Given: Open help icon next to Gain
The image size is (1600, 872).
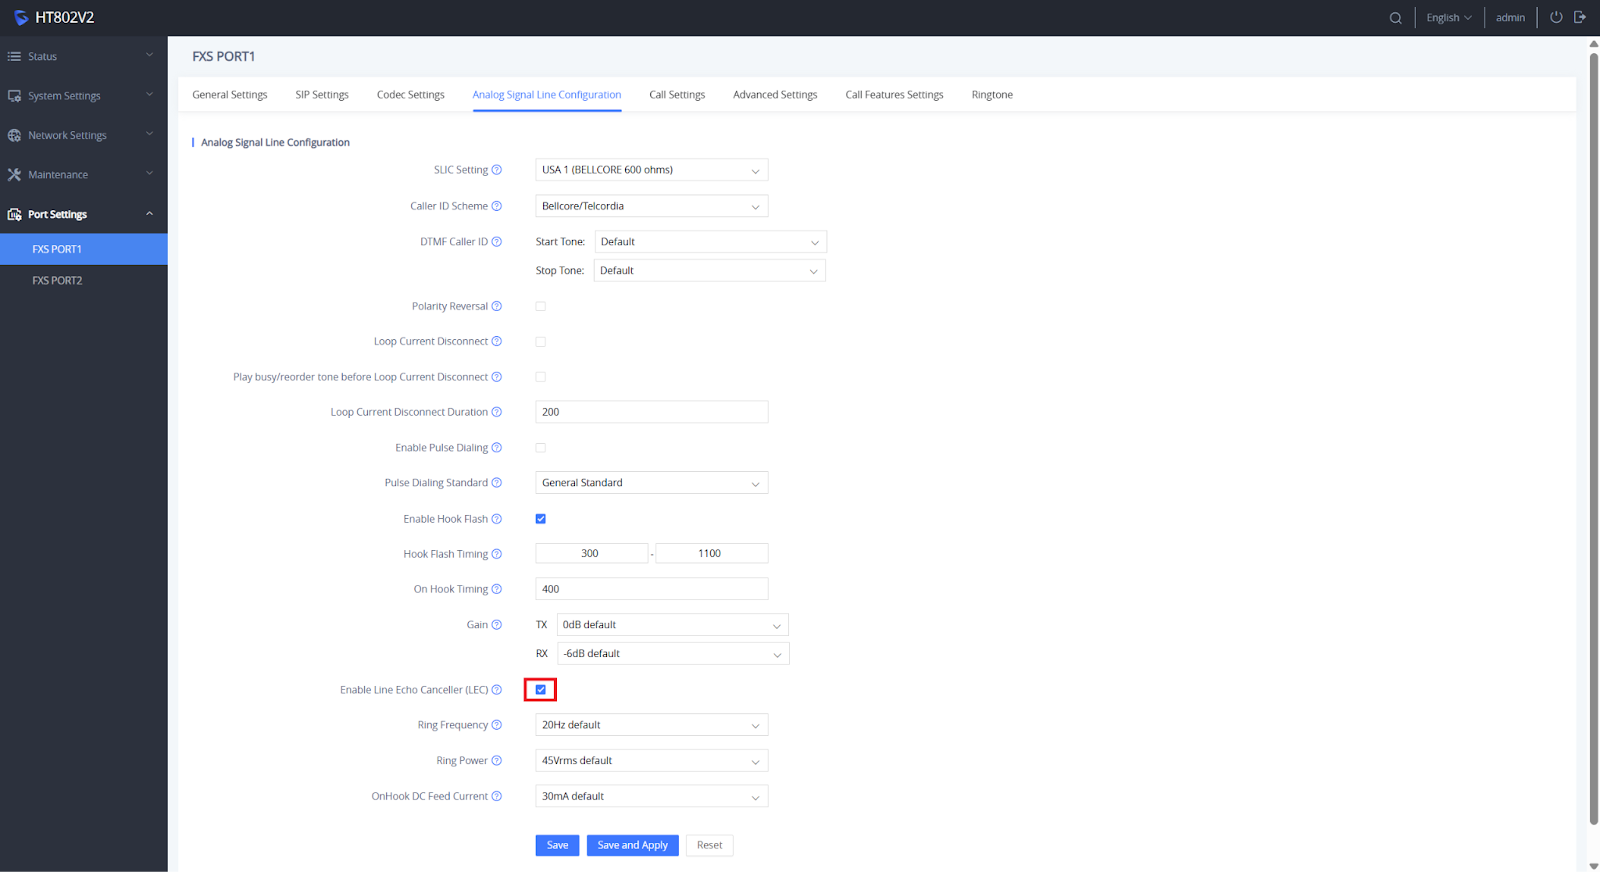Looking at the screenshot, I should pos(496,625).
